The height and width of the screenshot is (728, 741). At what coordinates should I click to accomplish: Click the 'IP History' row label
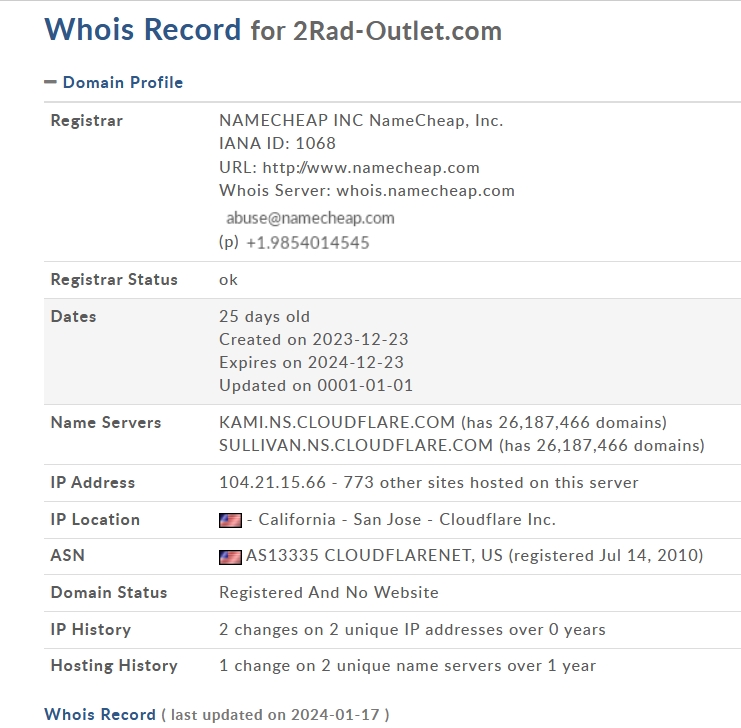(x=91, y=630)
